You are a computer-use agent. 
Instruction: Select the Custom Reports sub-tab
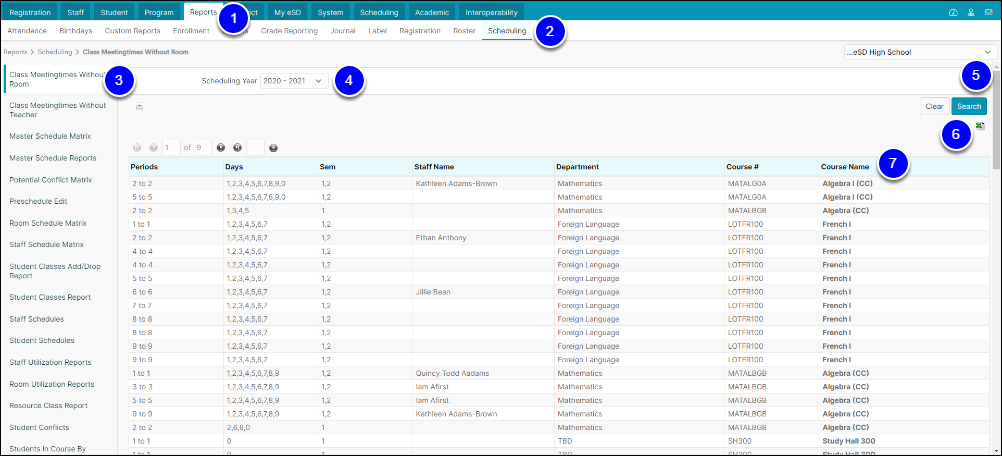tap(132, 31)
